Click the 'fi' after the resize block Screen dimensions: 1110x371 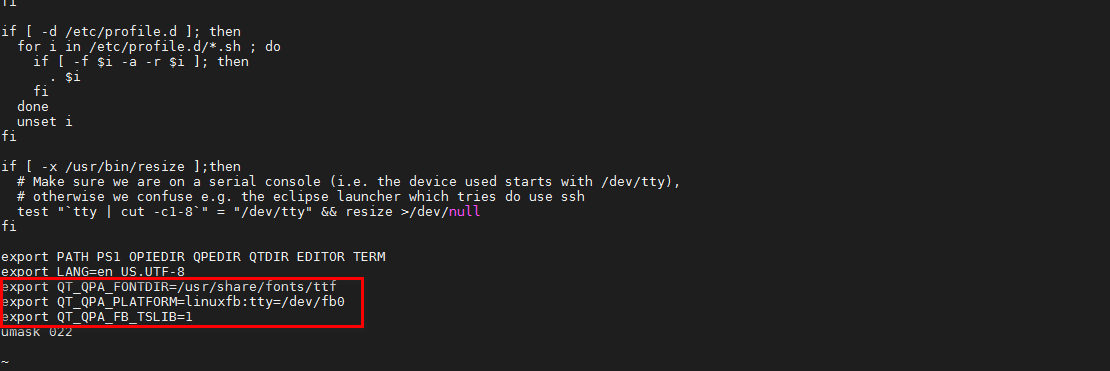pyautogui.click(x=8, y=227)
